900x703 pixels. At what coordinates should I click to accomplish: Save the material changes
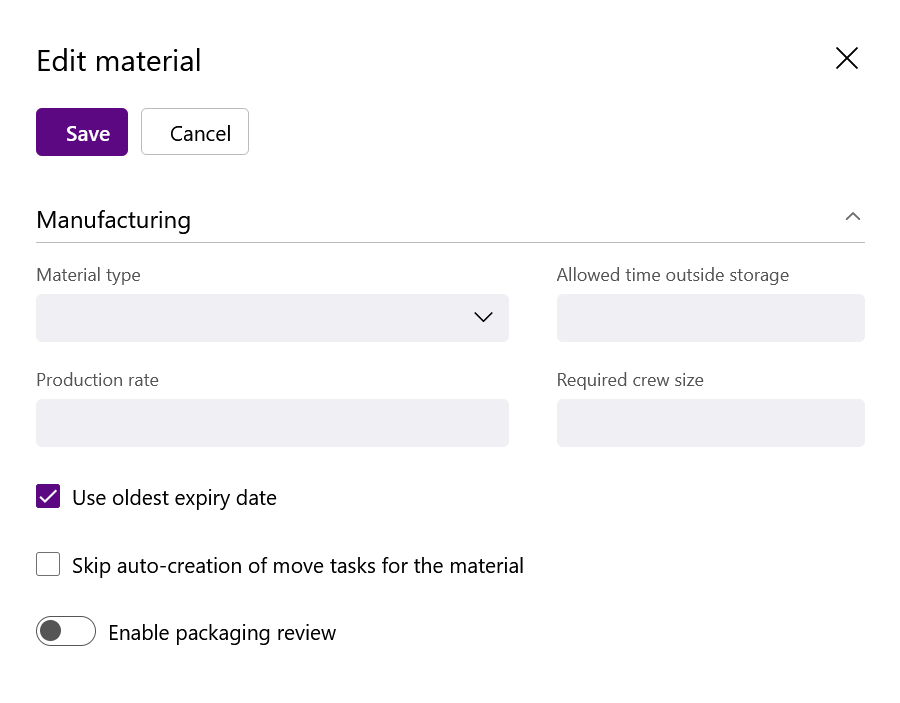[82, 132]
